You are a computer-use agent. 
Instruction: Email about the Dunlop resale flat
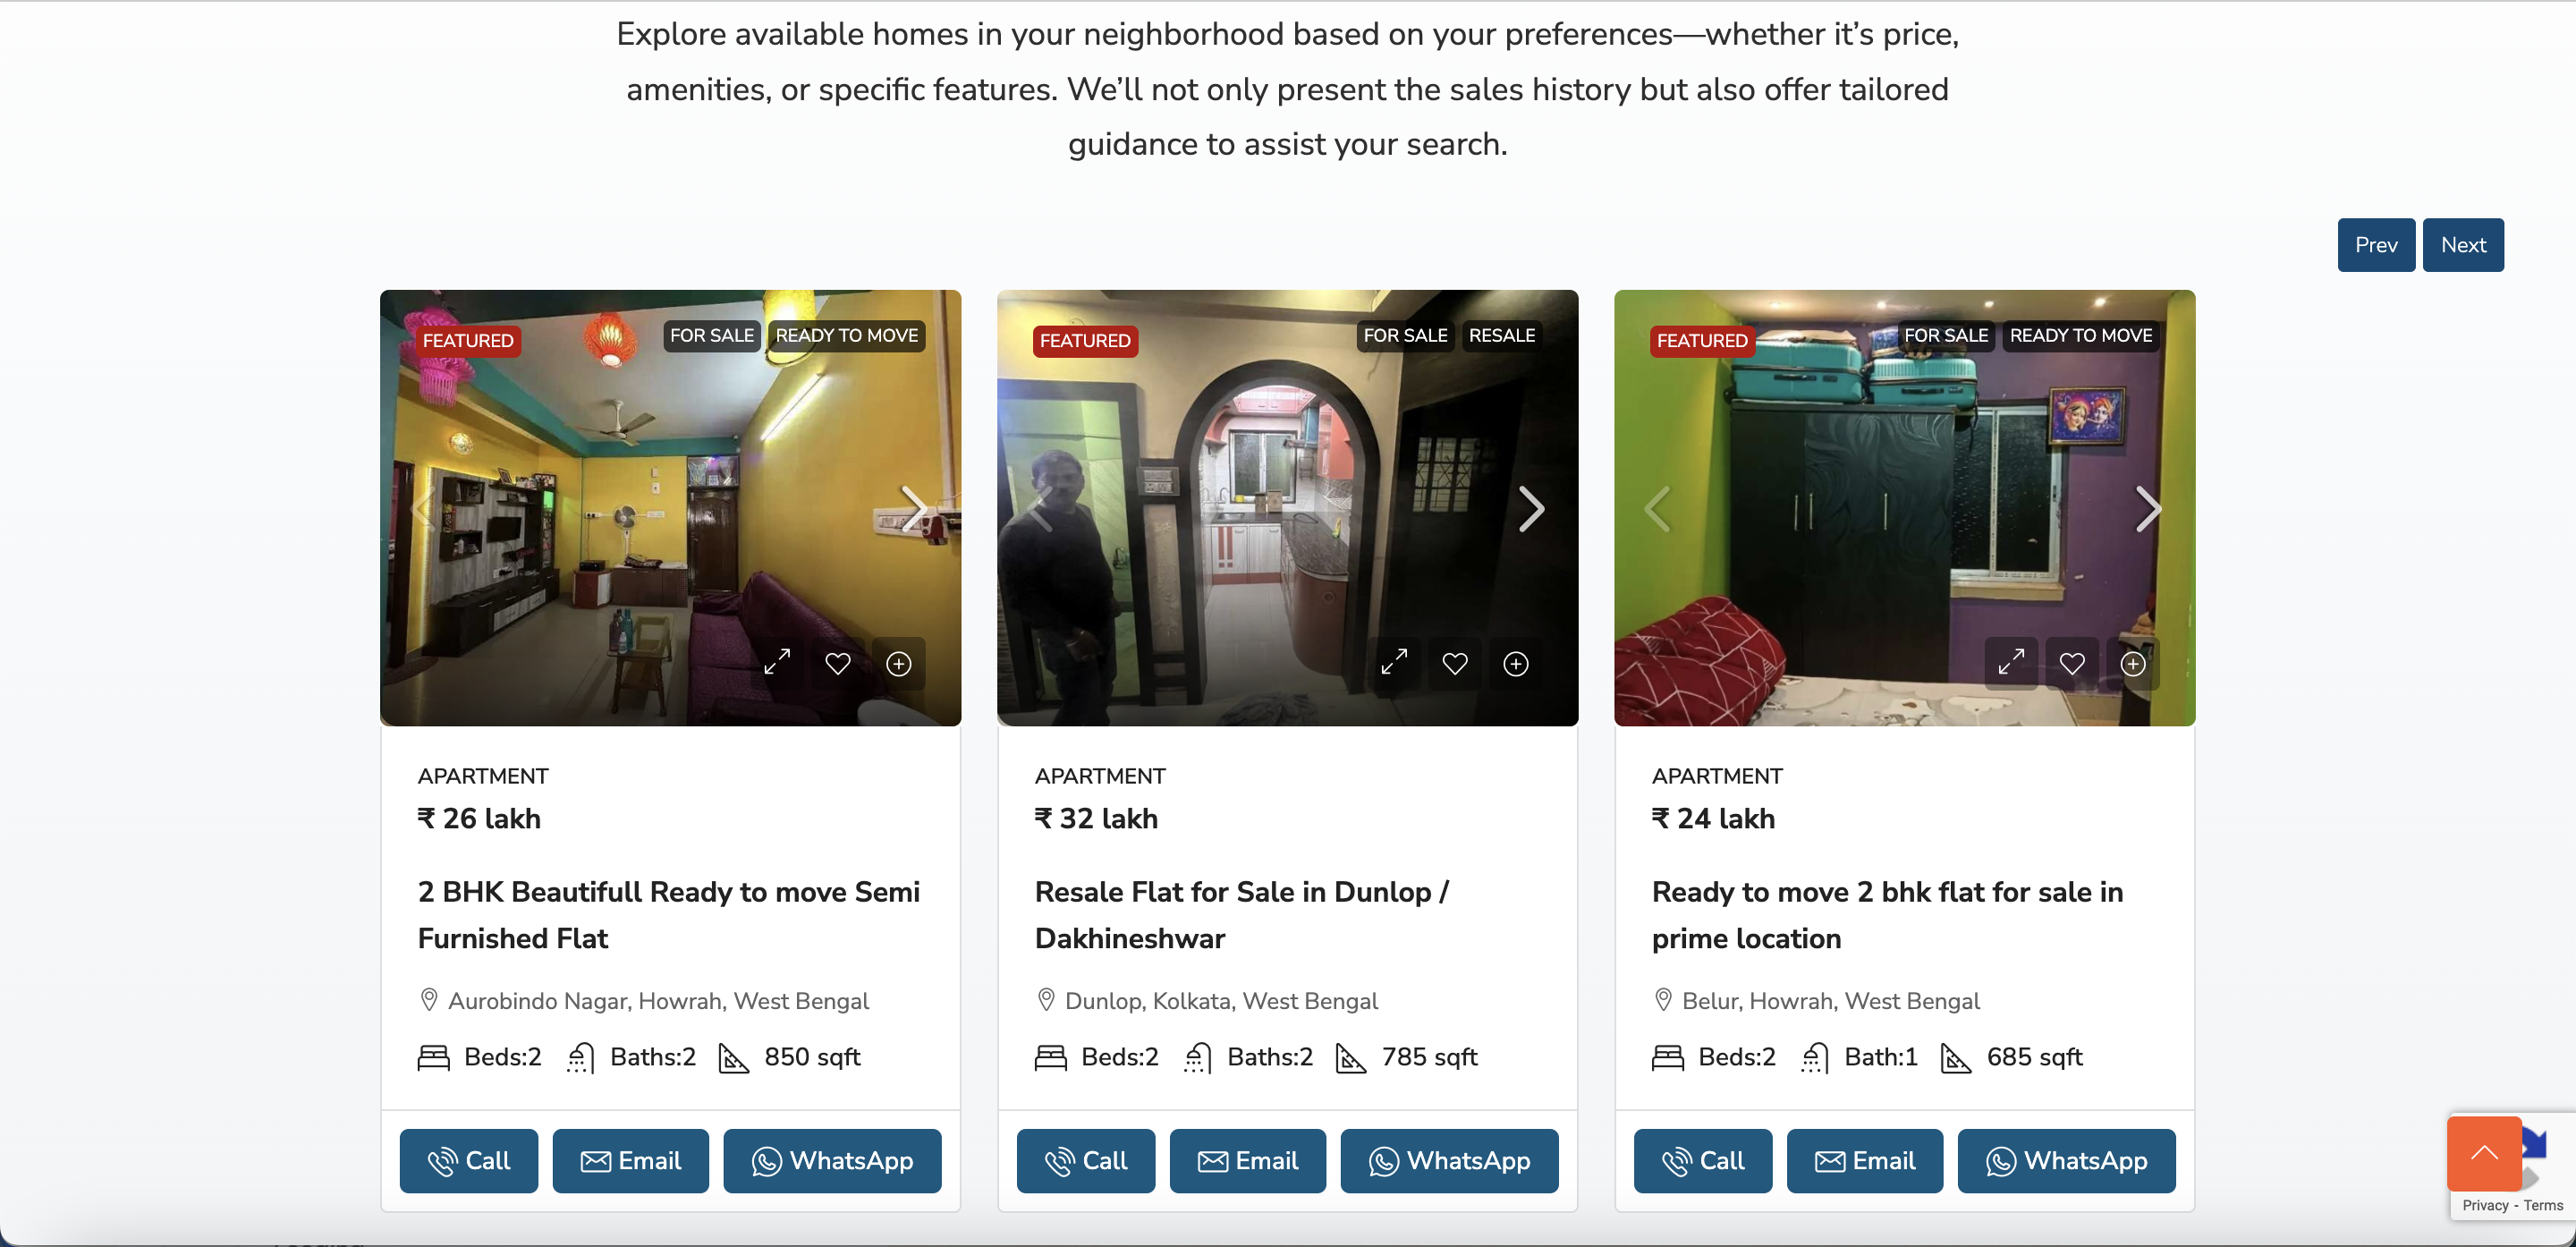(x=1247, y=1161)
